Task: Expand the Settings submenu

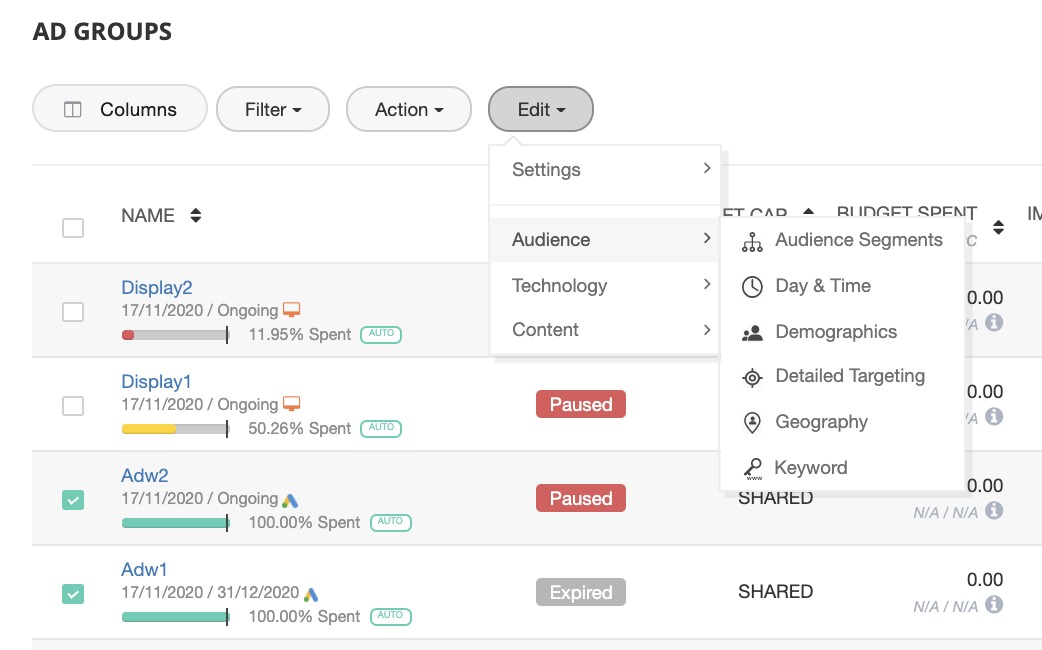Action: [x=605, y=170]
